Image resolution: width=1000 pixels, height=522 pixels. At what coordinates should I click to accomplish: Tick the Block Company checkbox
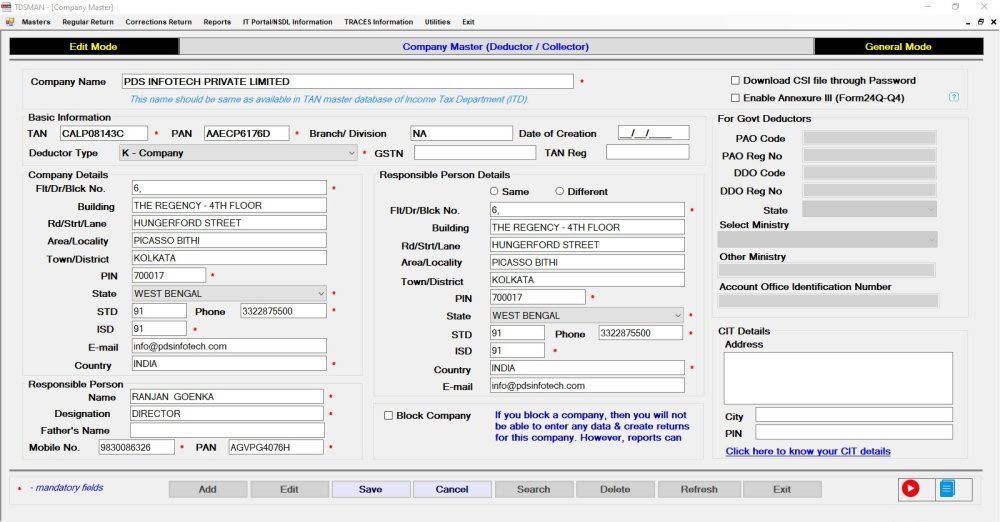click(388, 415)
